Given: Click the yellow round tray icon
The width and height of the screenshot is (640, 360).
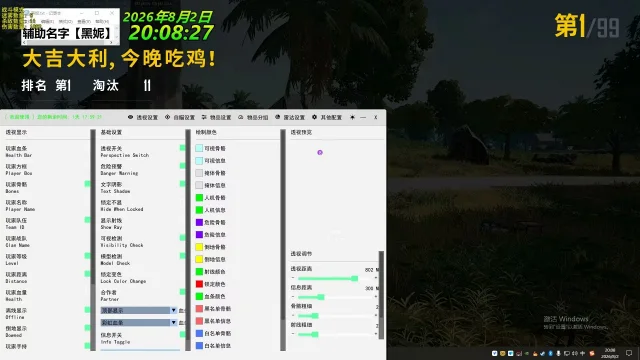Looking at the screenshot, I should click(503, 353).
